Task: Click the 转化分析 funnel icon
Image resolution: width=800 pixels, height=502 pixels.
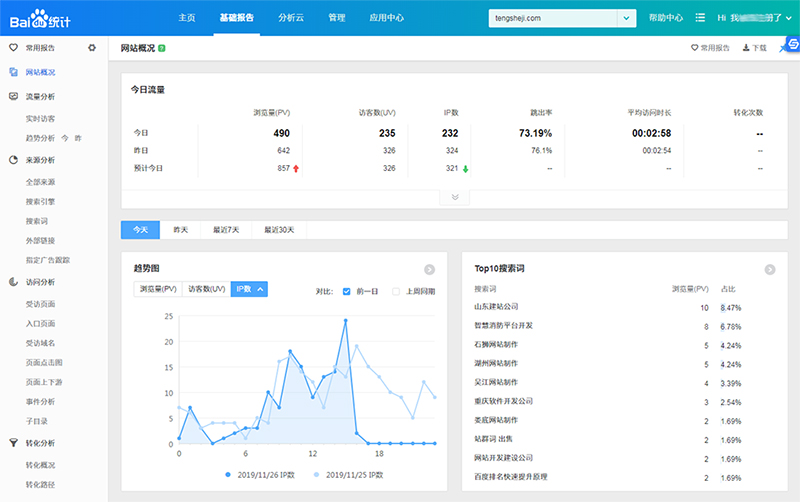Action: pos(13,443)
